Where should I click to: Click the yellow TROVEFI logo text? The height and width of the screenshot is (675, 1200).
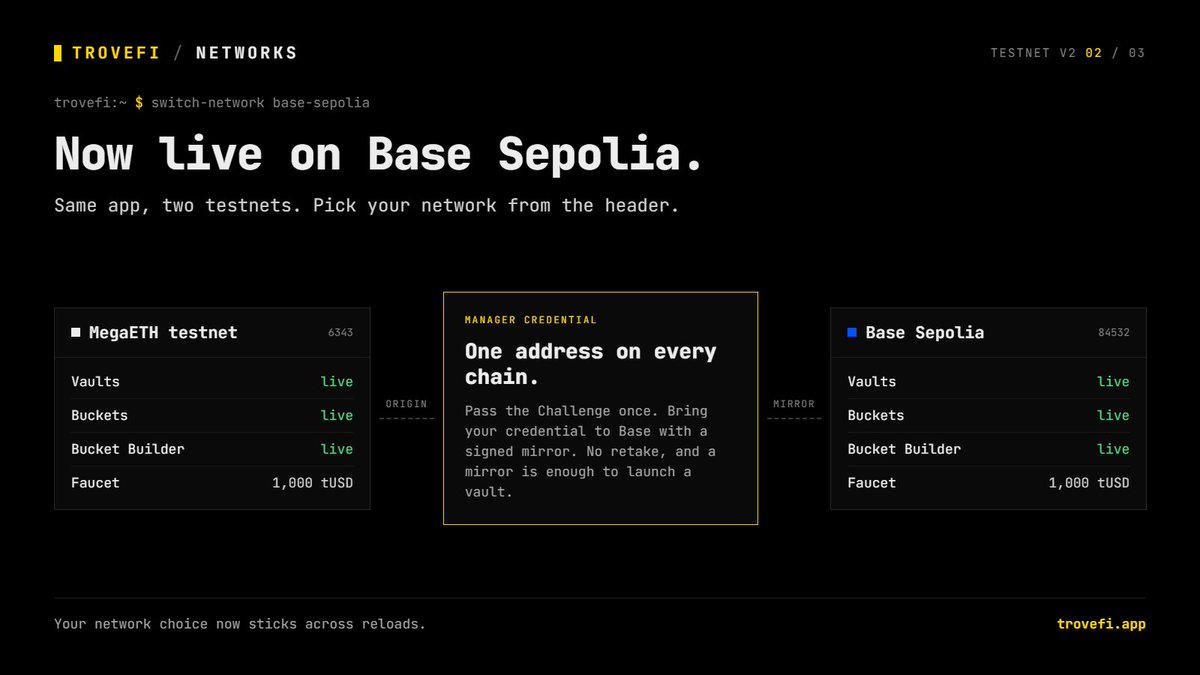pyautogui.click(x=116, y=53)
